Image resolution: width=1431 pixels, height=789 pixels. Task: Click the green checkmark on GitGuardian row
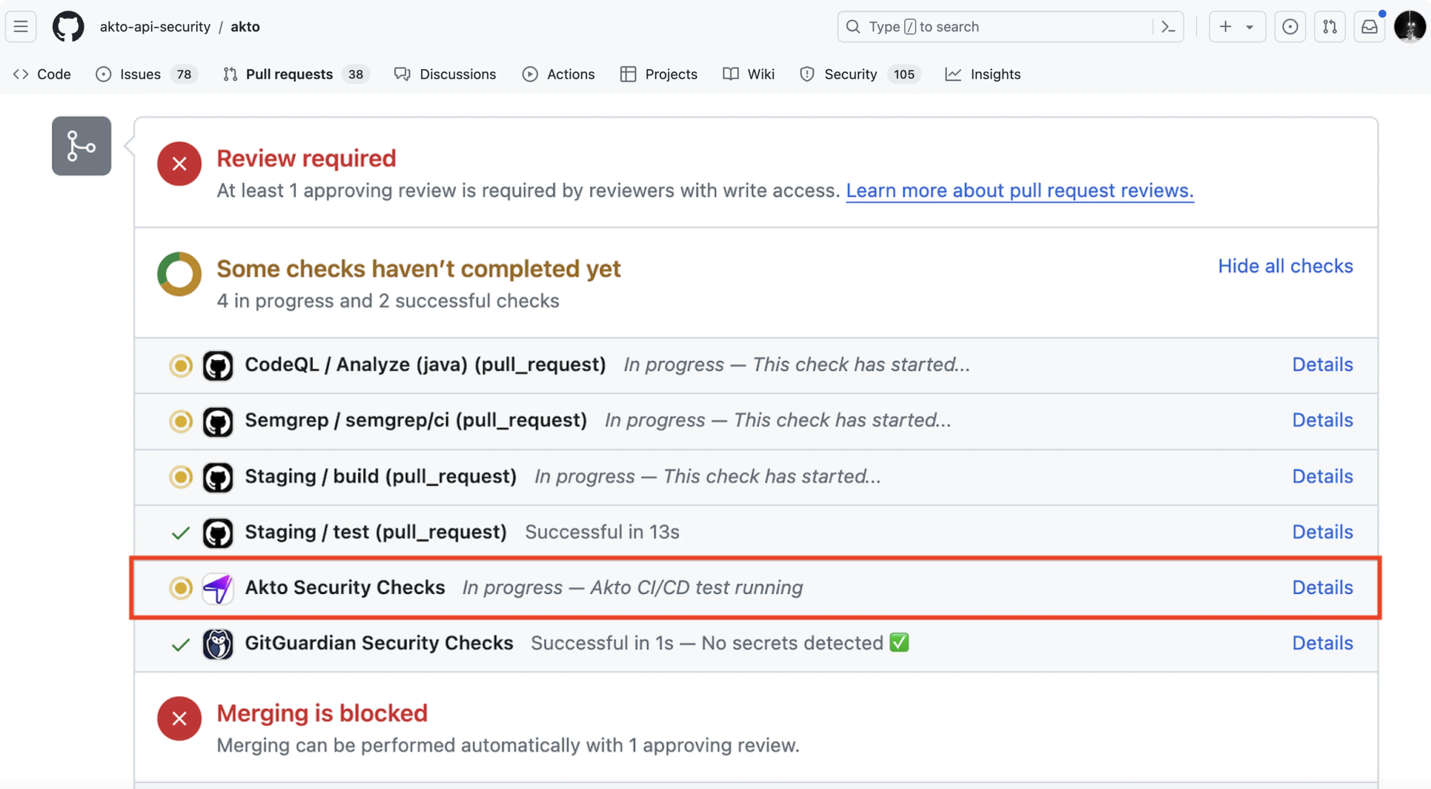(181, 644)
